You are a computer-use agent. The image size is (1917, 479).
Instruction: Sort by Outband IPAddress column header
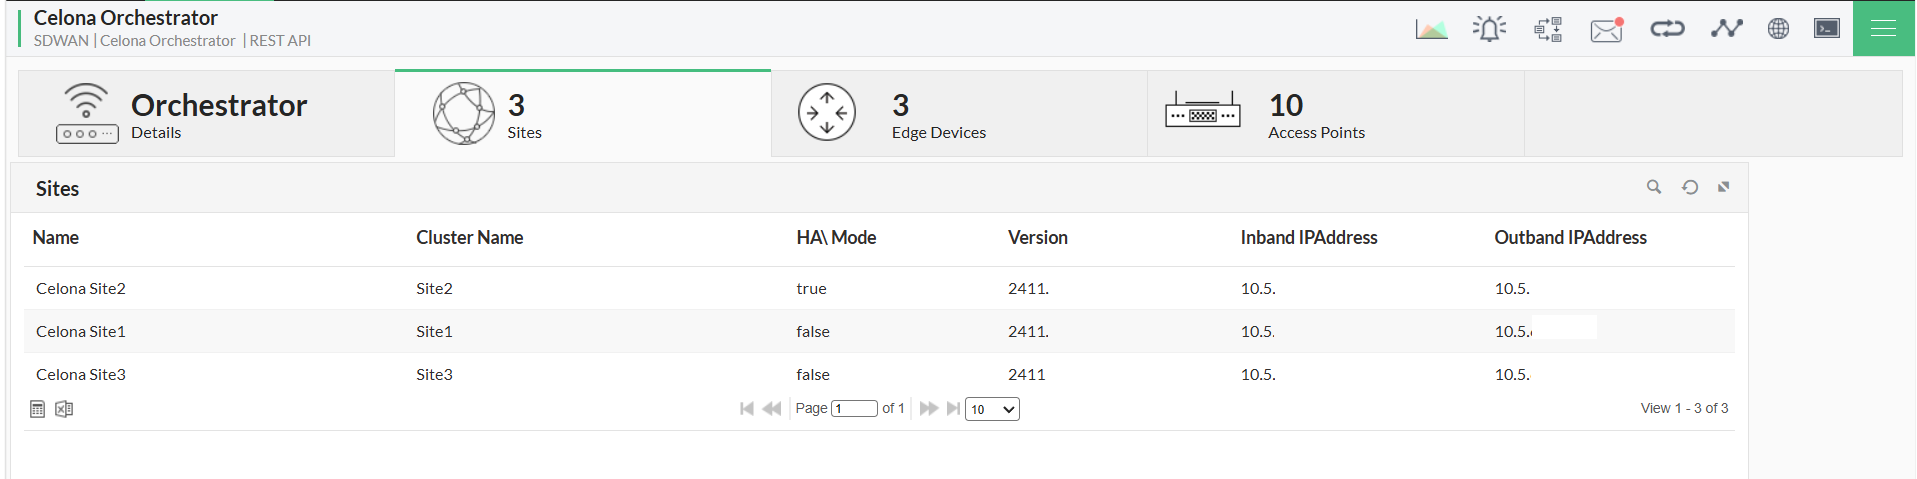[1570, 237]
